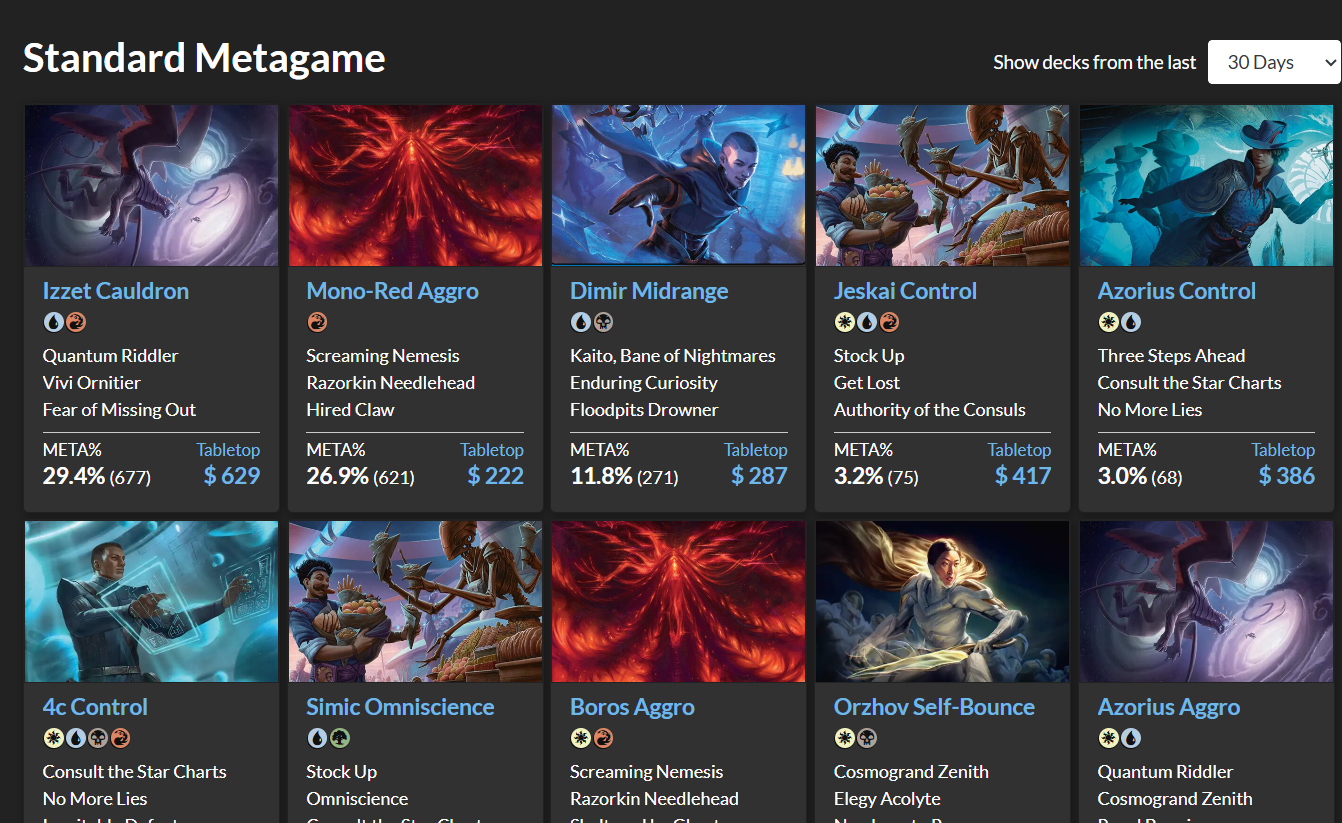Click the white mana icon under 4c Control
Screen dimensions: 1342x823
52,738
